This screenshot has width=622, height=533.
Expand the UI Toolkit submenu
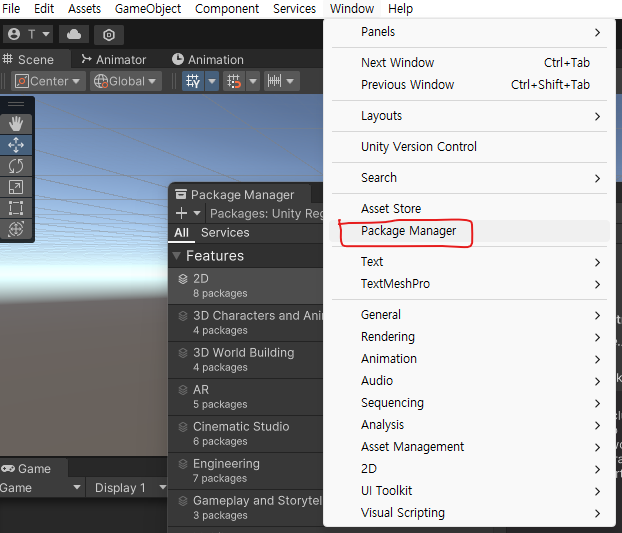469,491
